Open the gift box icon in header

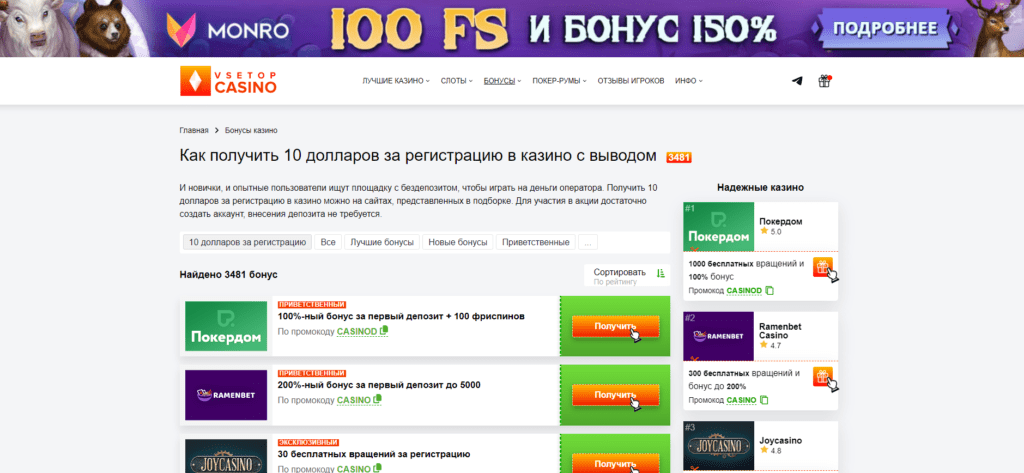point(824,81)
